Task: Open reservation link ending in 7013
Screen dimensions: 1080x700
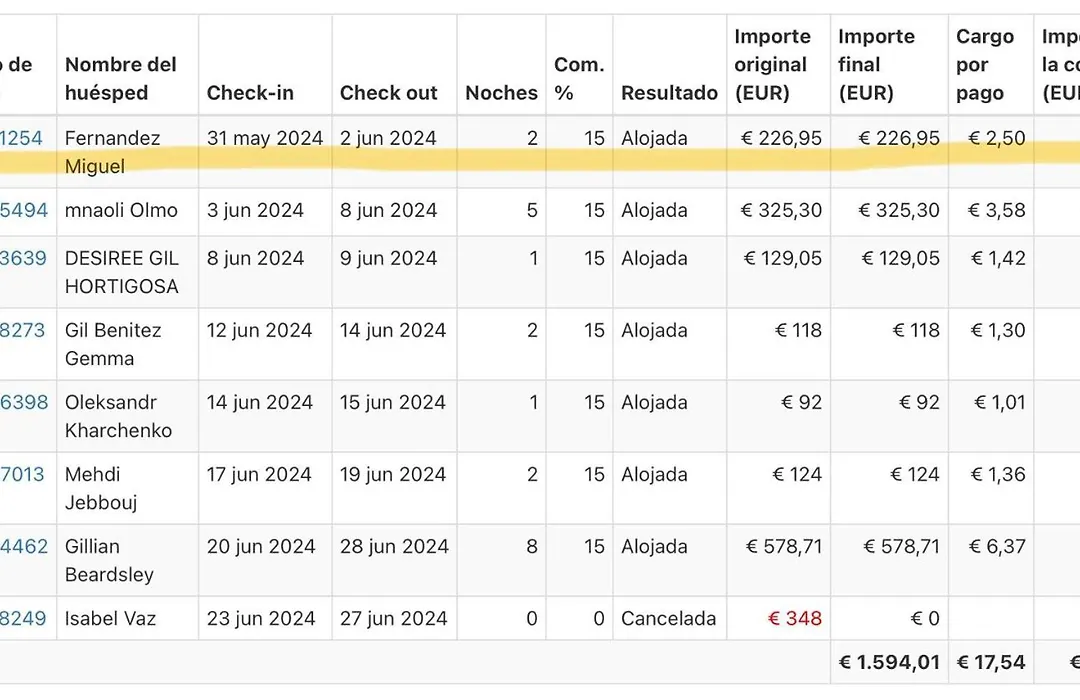Action: coord(22,474)
